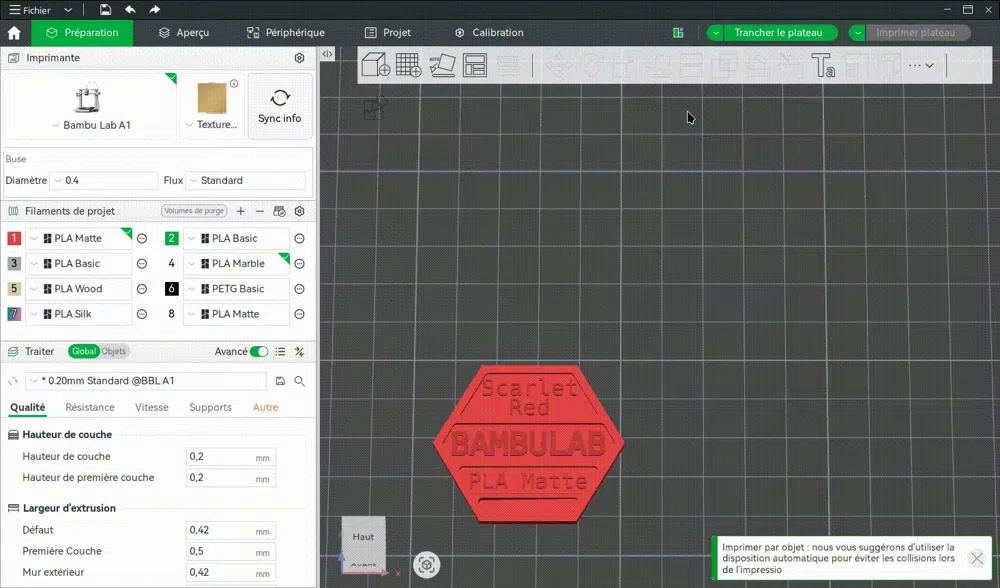Select the Rotate tool in the toolbar
The height and width of the screenshot is (588, 1000).
point(592,65)
